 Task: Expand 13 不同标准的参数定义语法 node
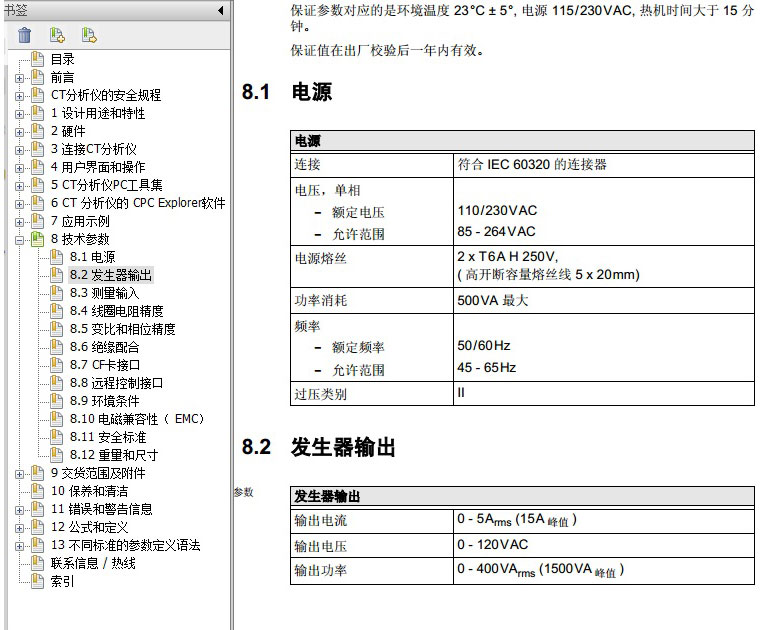pyautogui.click(x=20, y=545)
